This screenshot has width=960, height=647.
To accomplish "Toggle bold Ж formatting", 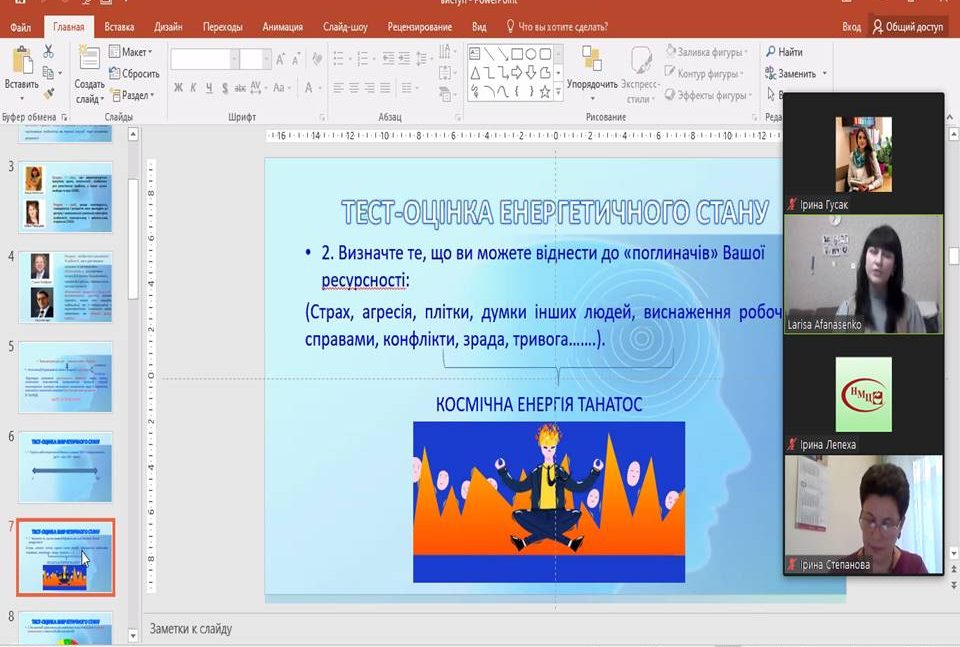I will point(178,88).
